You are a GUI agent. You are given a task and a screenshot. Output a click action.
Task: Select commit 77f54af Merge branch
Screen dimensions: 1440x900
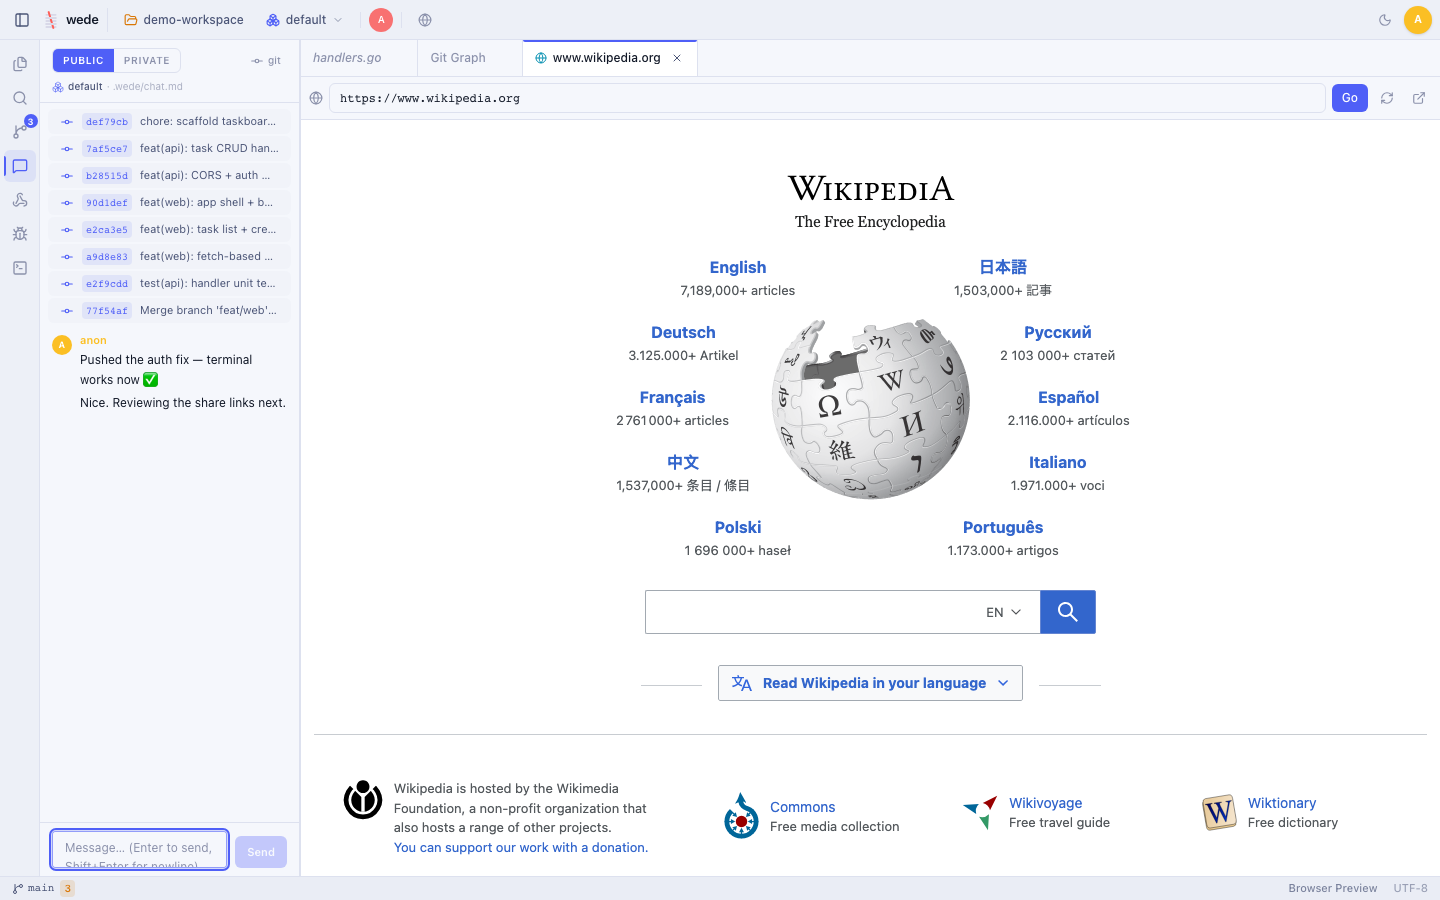click(170, 311)
